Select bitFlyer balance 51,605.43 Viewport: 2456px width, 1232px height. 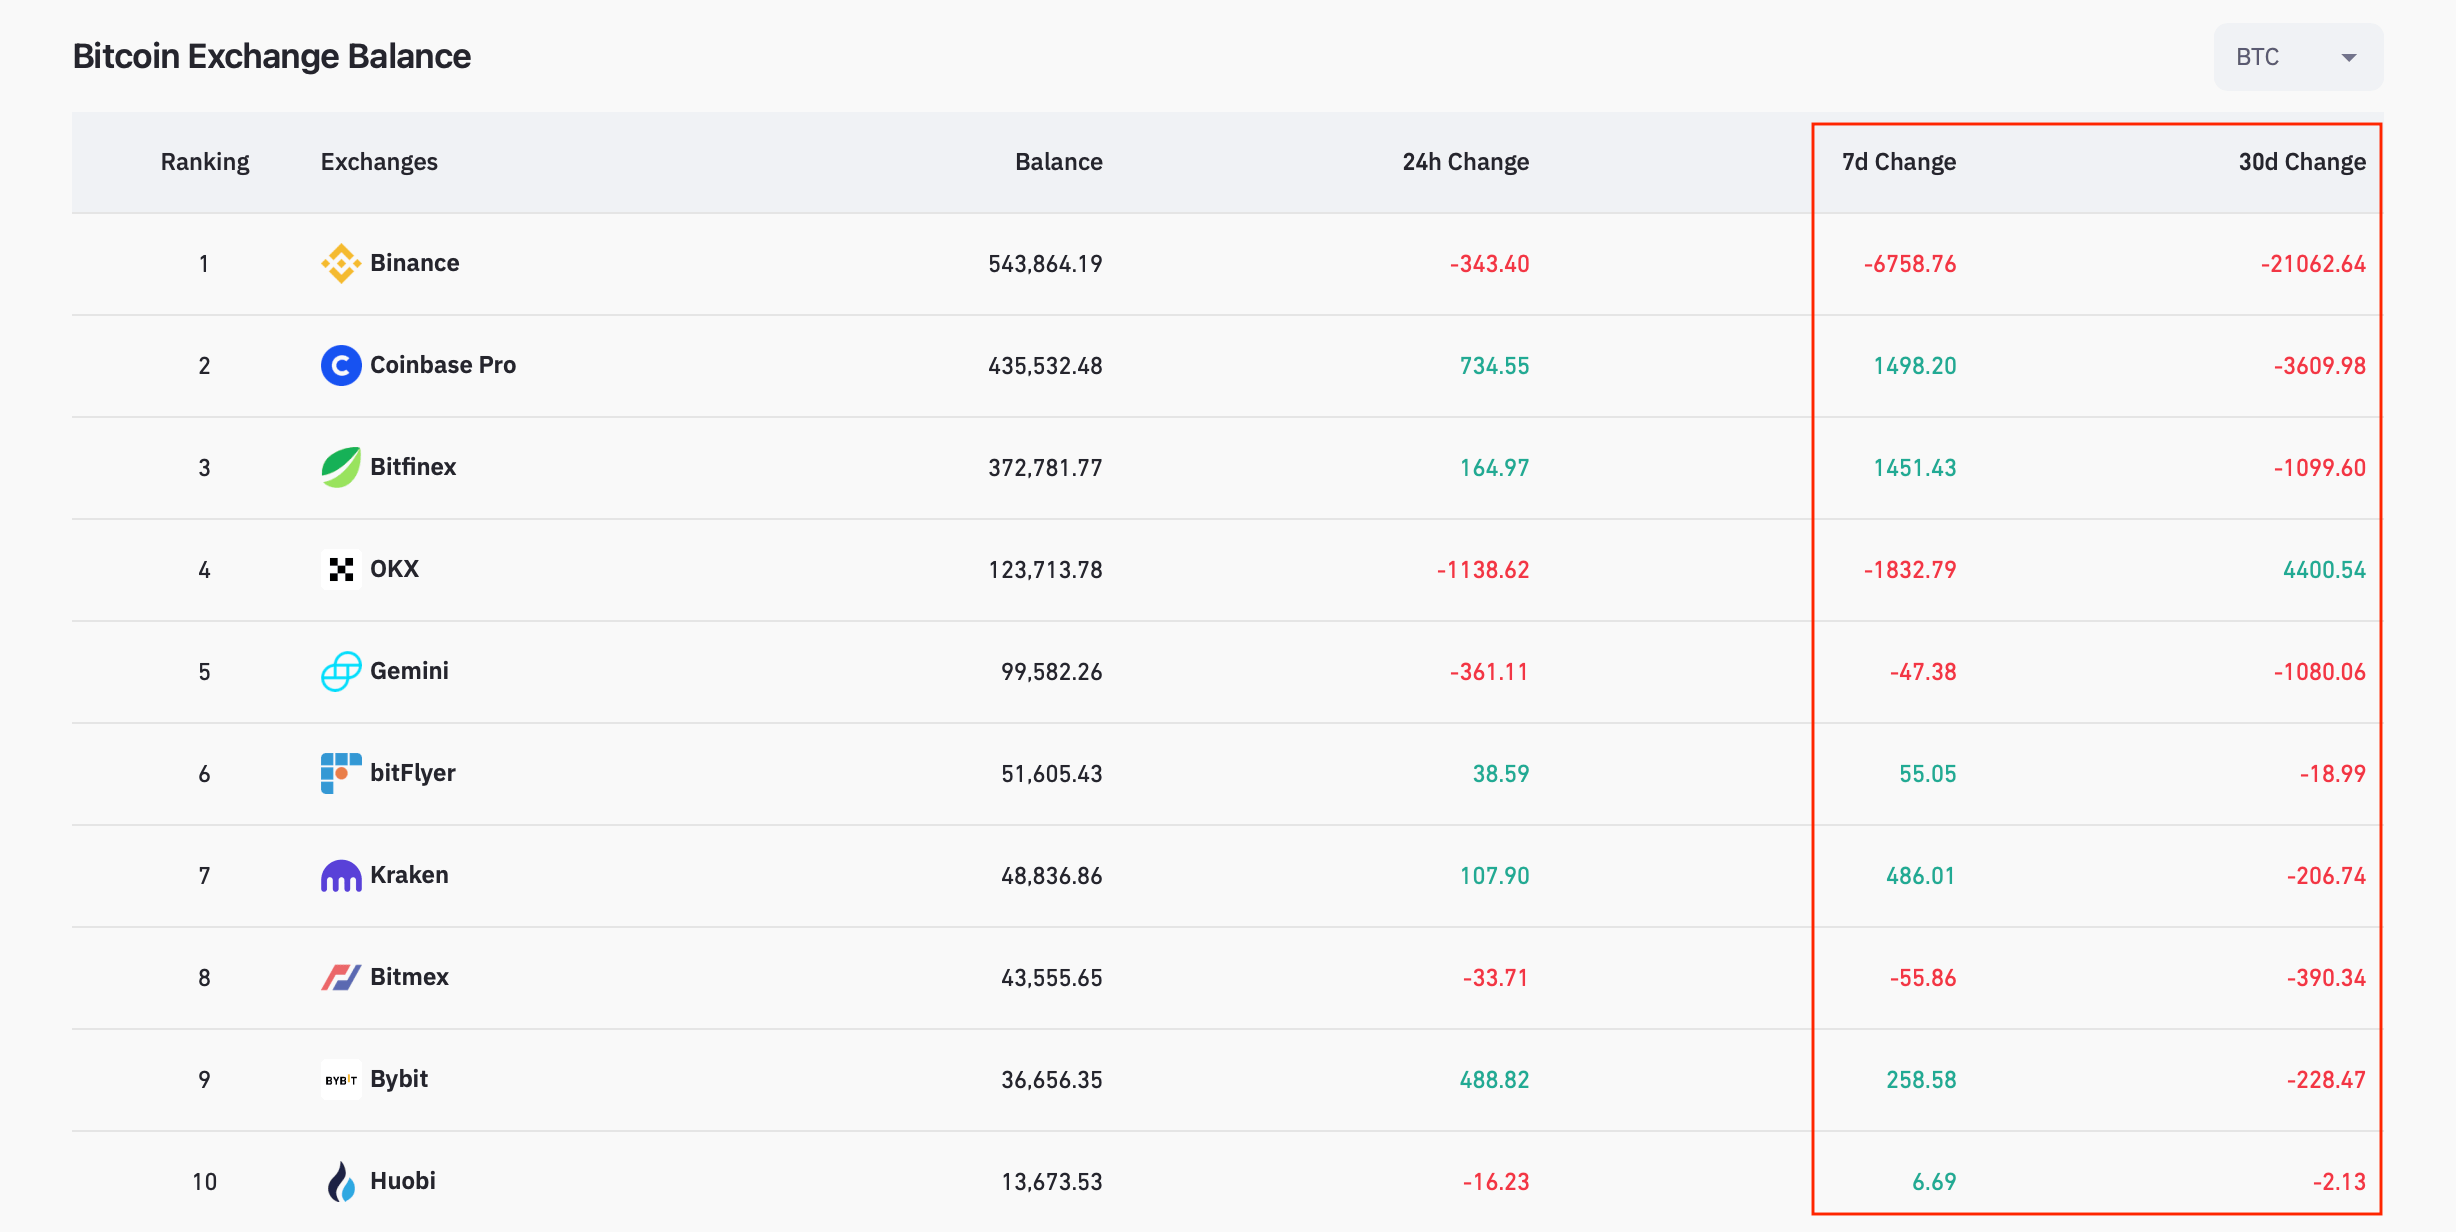pos(1052,774)
